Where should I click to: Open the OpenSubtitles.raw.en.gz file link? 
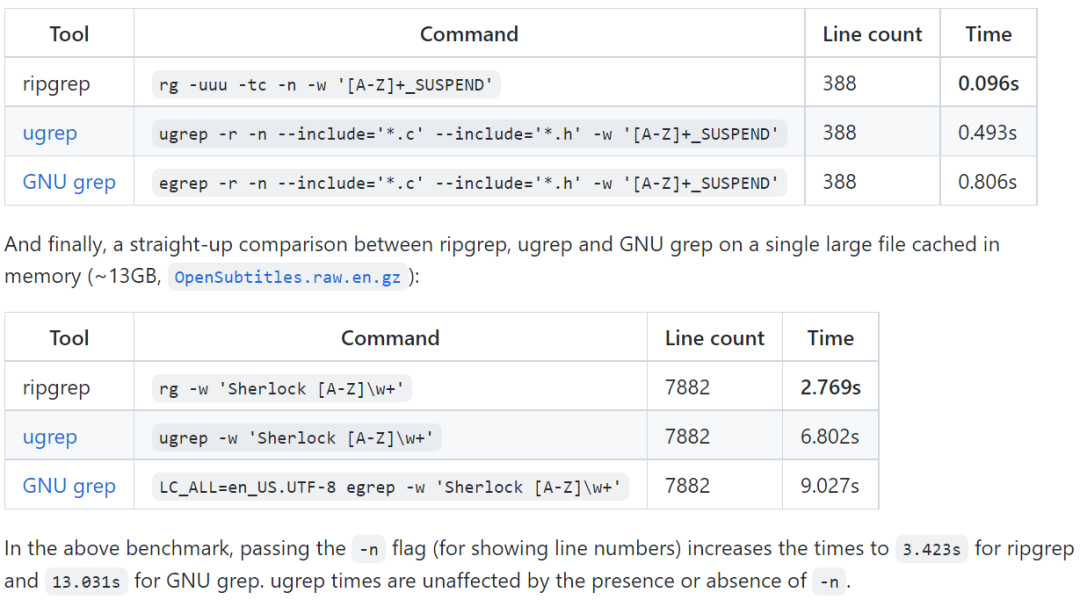point(287,277)
